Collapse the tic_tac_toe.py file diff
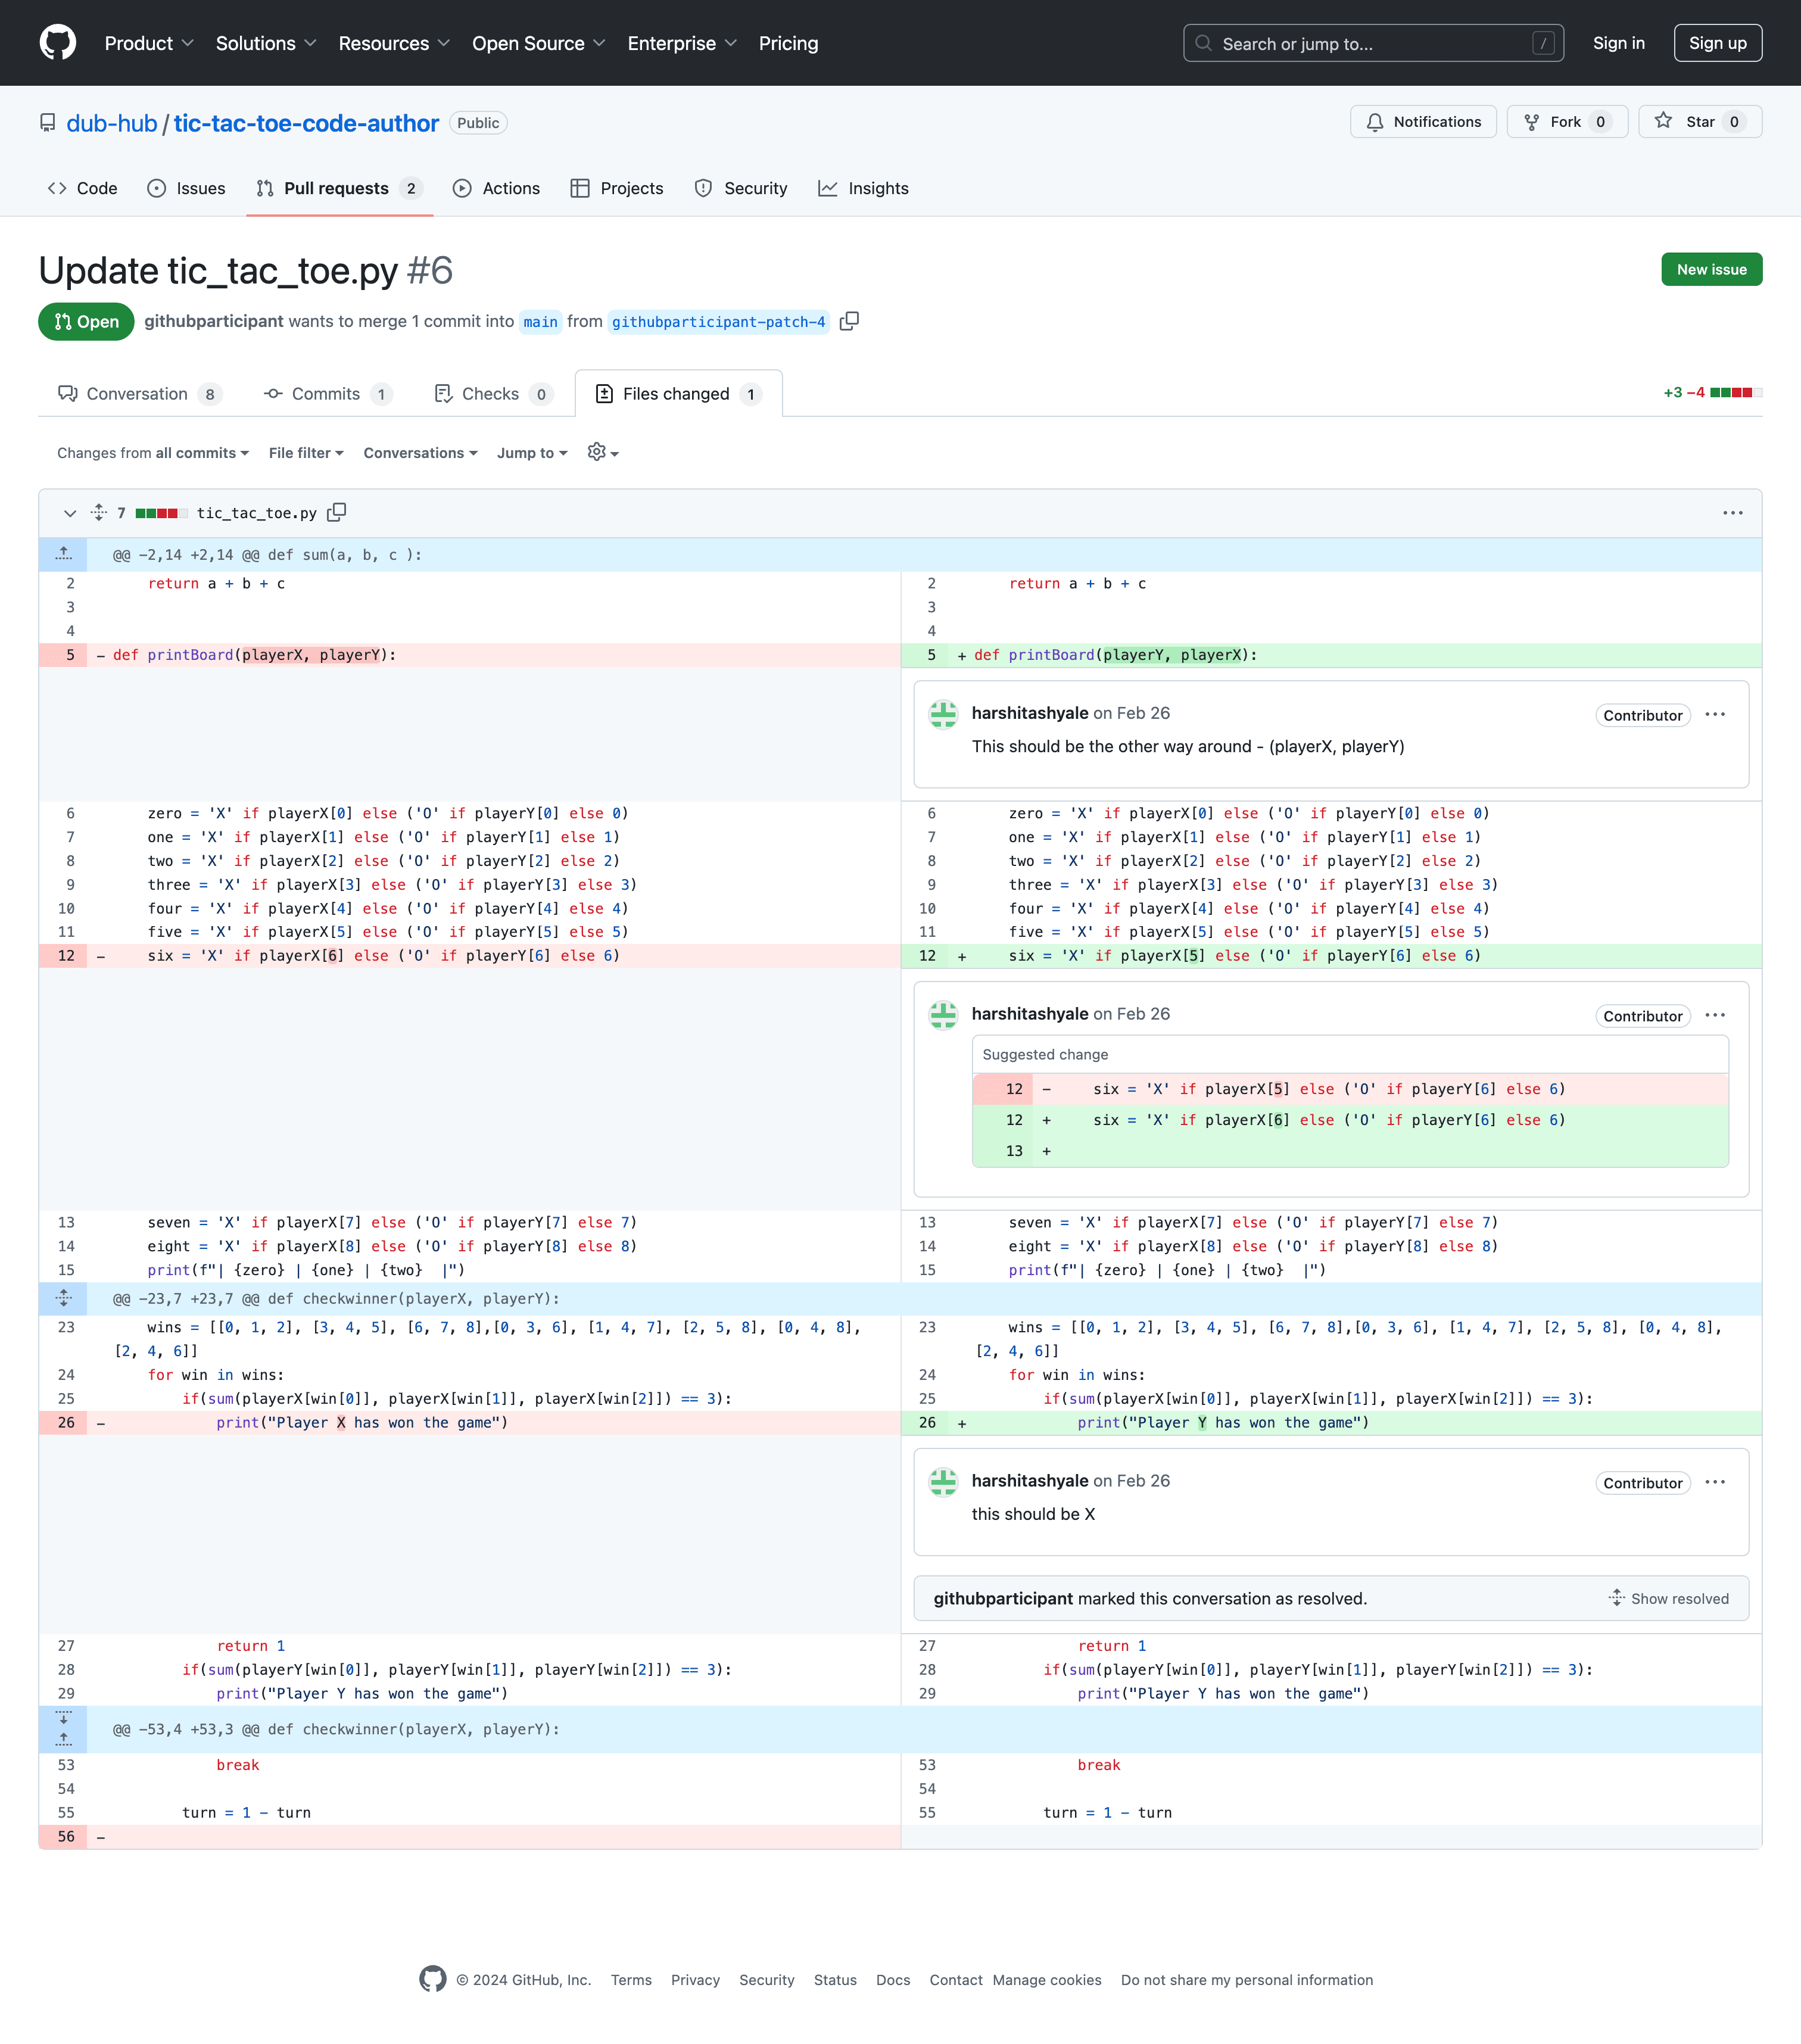Viewport: 1801px width, 2044px height. [70, 513]
